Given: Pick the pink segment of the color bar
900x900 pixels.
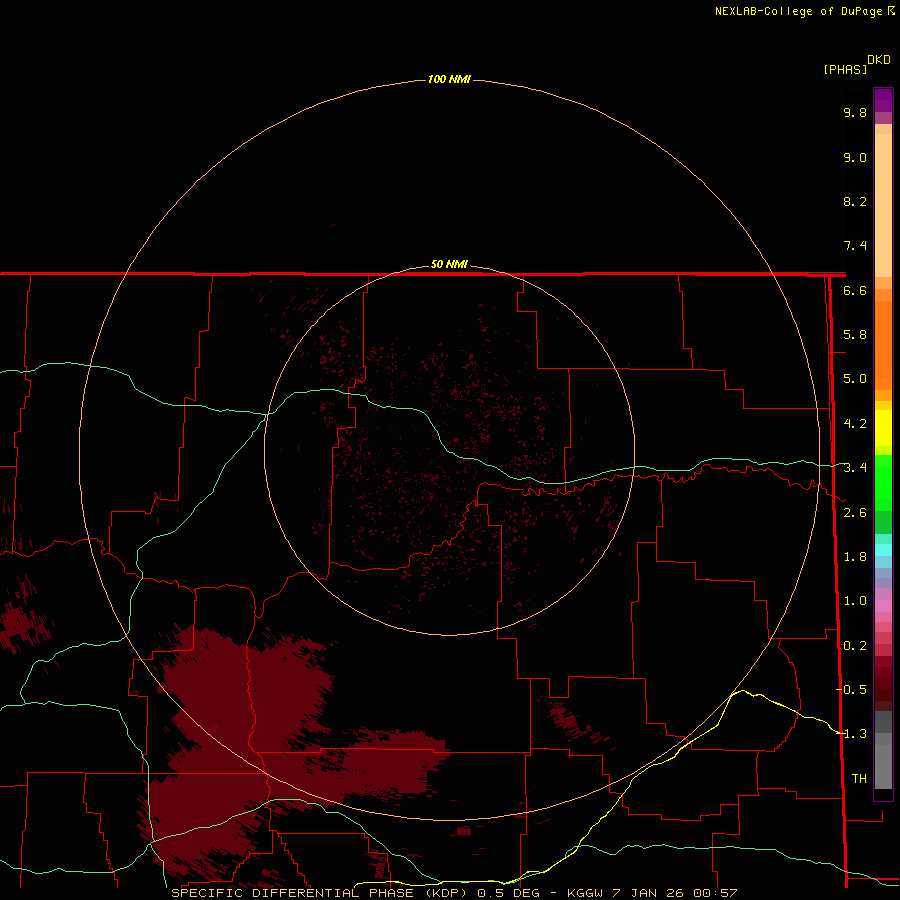Looking at the screenshot, I should [x=883, y=606].
